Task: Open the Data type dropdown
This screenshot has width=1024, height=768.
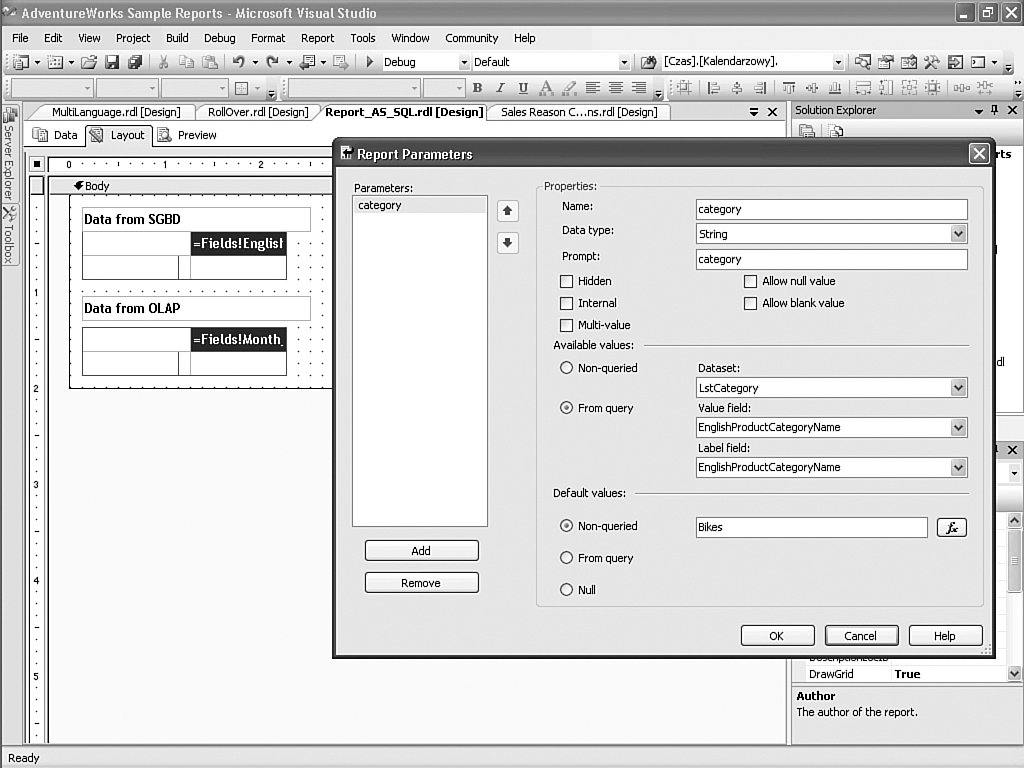Action: (958, 234)
